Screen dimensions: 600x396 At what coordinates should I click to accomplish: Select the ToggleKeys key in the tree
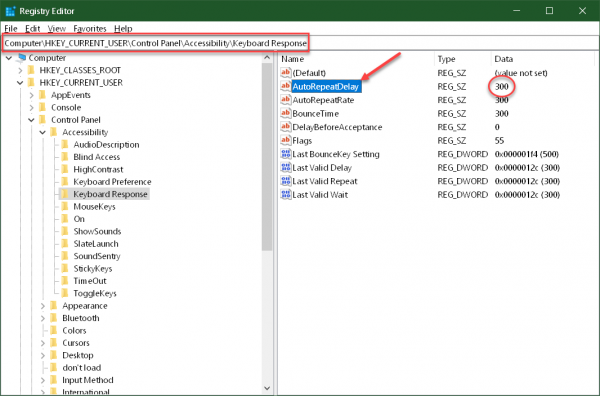[x=95, y=293]
